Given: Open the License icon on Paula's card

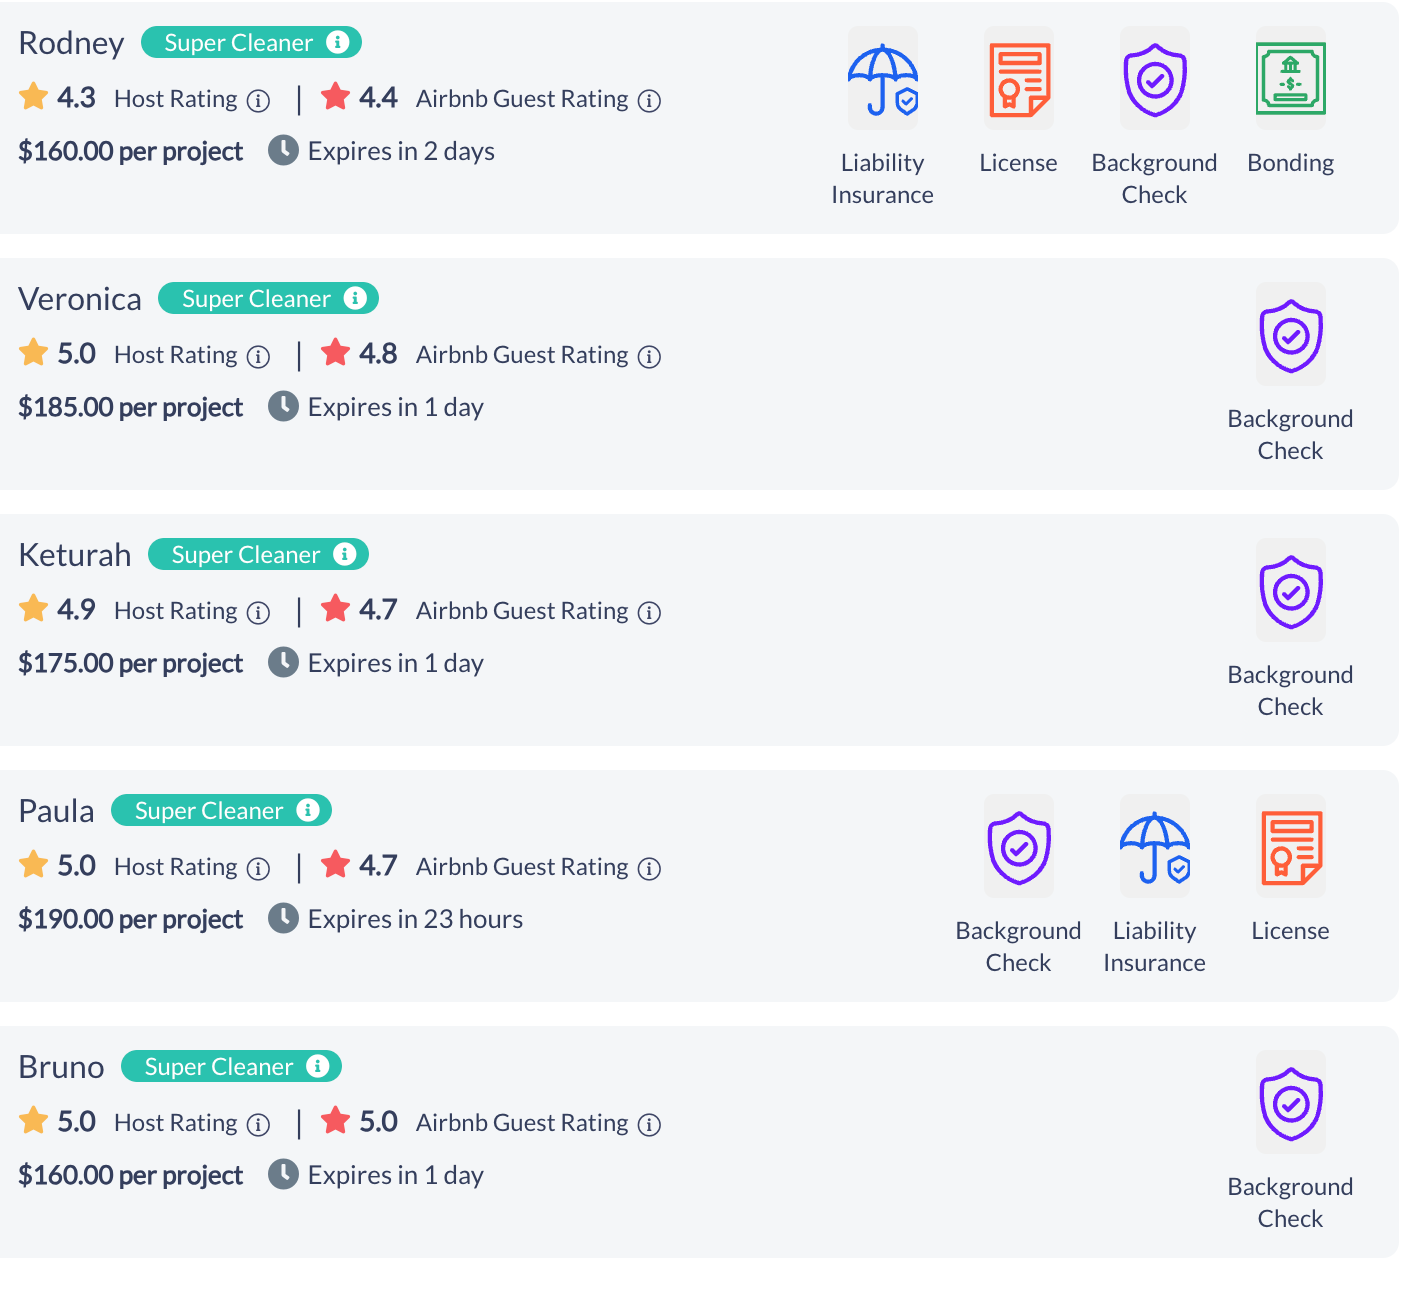Looking at the screenshot, I should pos(1290,846).
